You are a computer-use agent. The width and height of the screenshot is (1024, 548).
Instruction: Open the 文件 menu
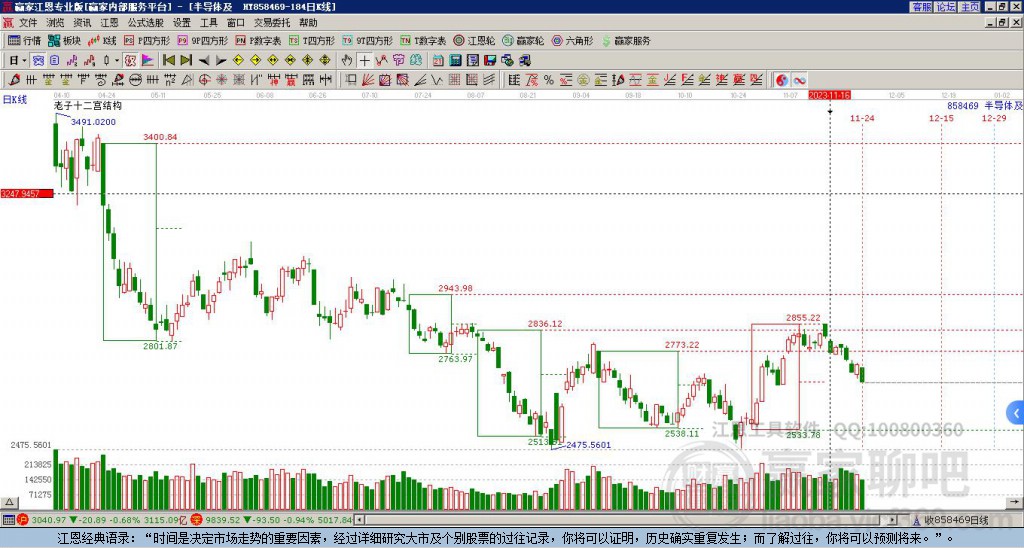[28, 23]
